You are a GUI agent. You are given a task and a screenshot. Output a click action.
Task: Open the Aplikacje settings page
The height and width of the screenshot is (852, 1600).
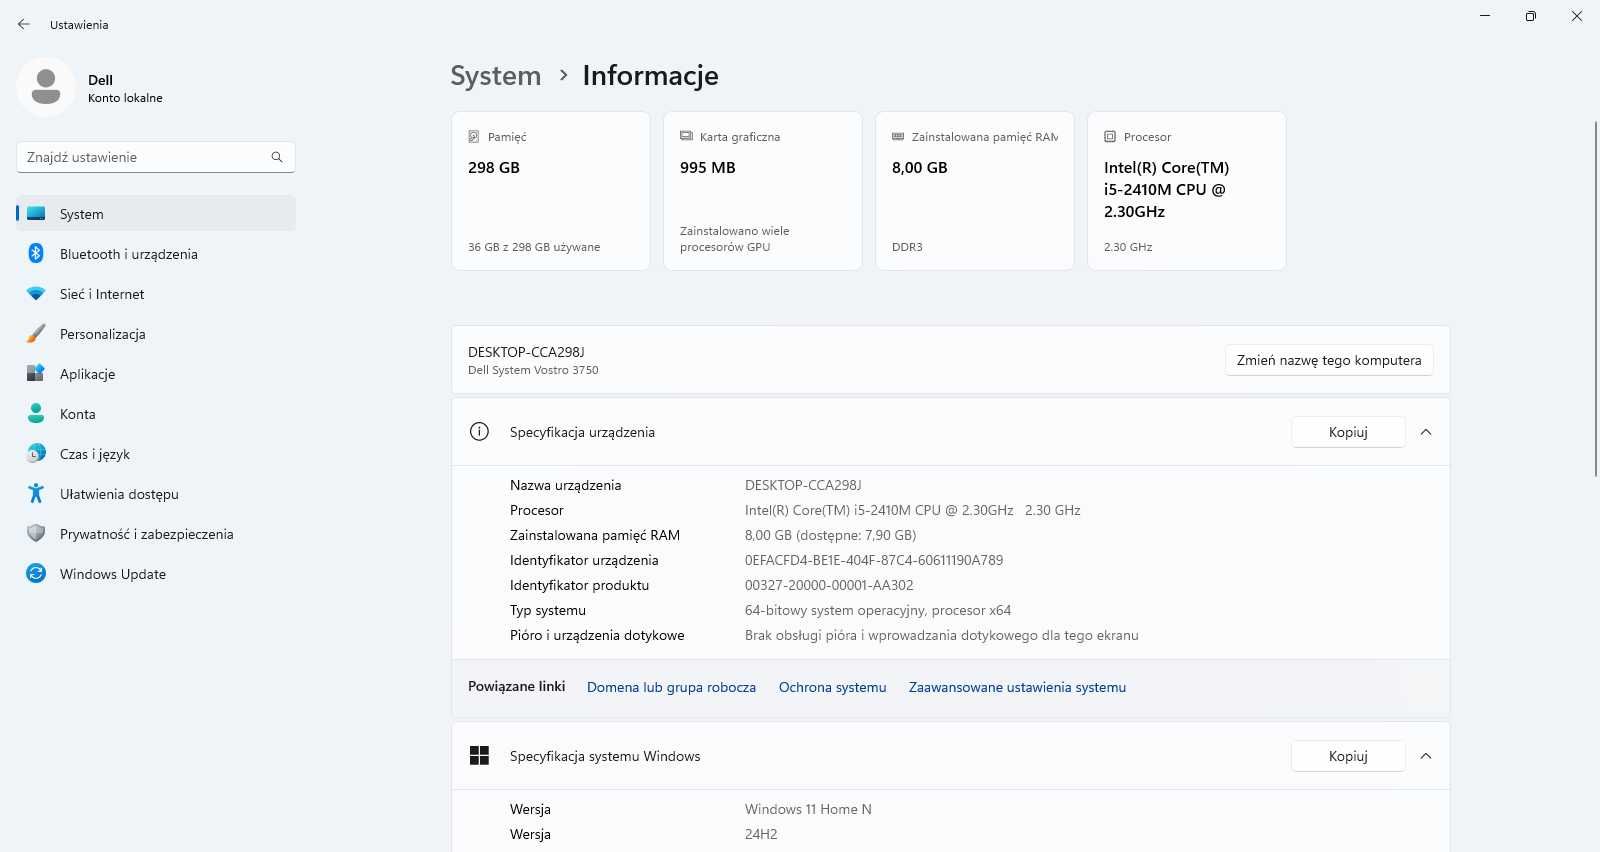[156, 374]
